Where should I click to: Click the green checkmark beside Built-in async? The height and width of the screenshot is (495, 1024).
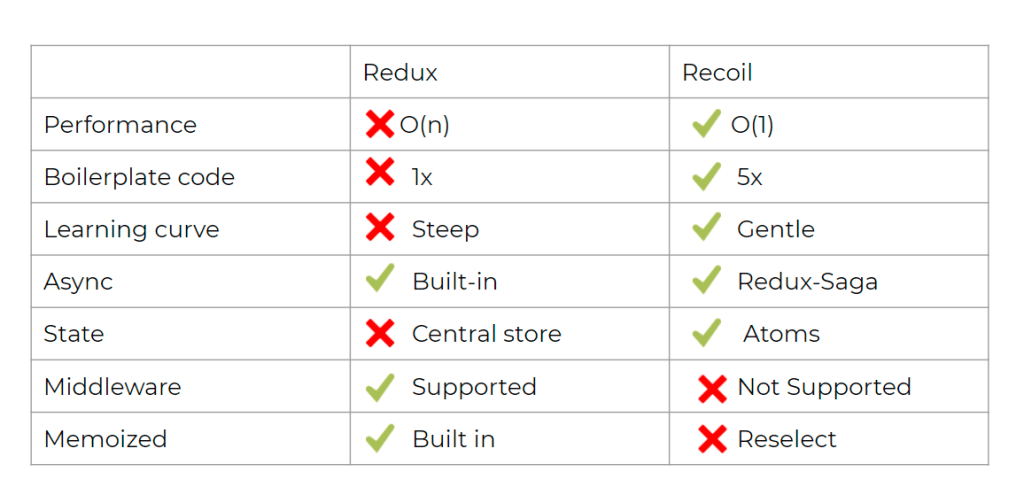[x=380, y=280]
